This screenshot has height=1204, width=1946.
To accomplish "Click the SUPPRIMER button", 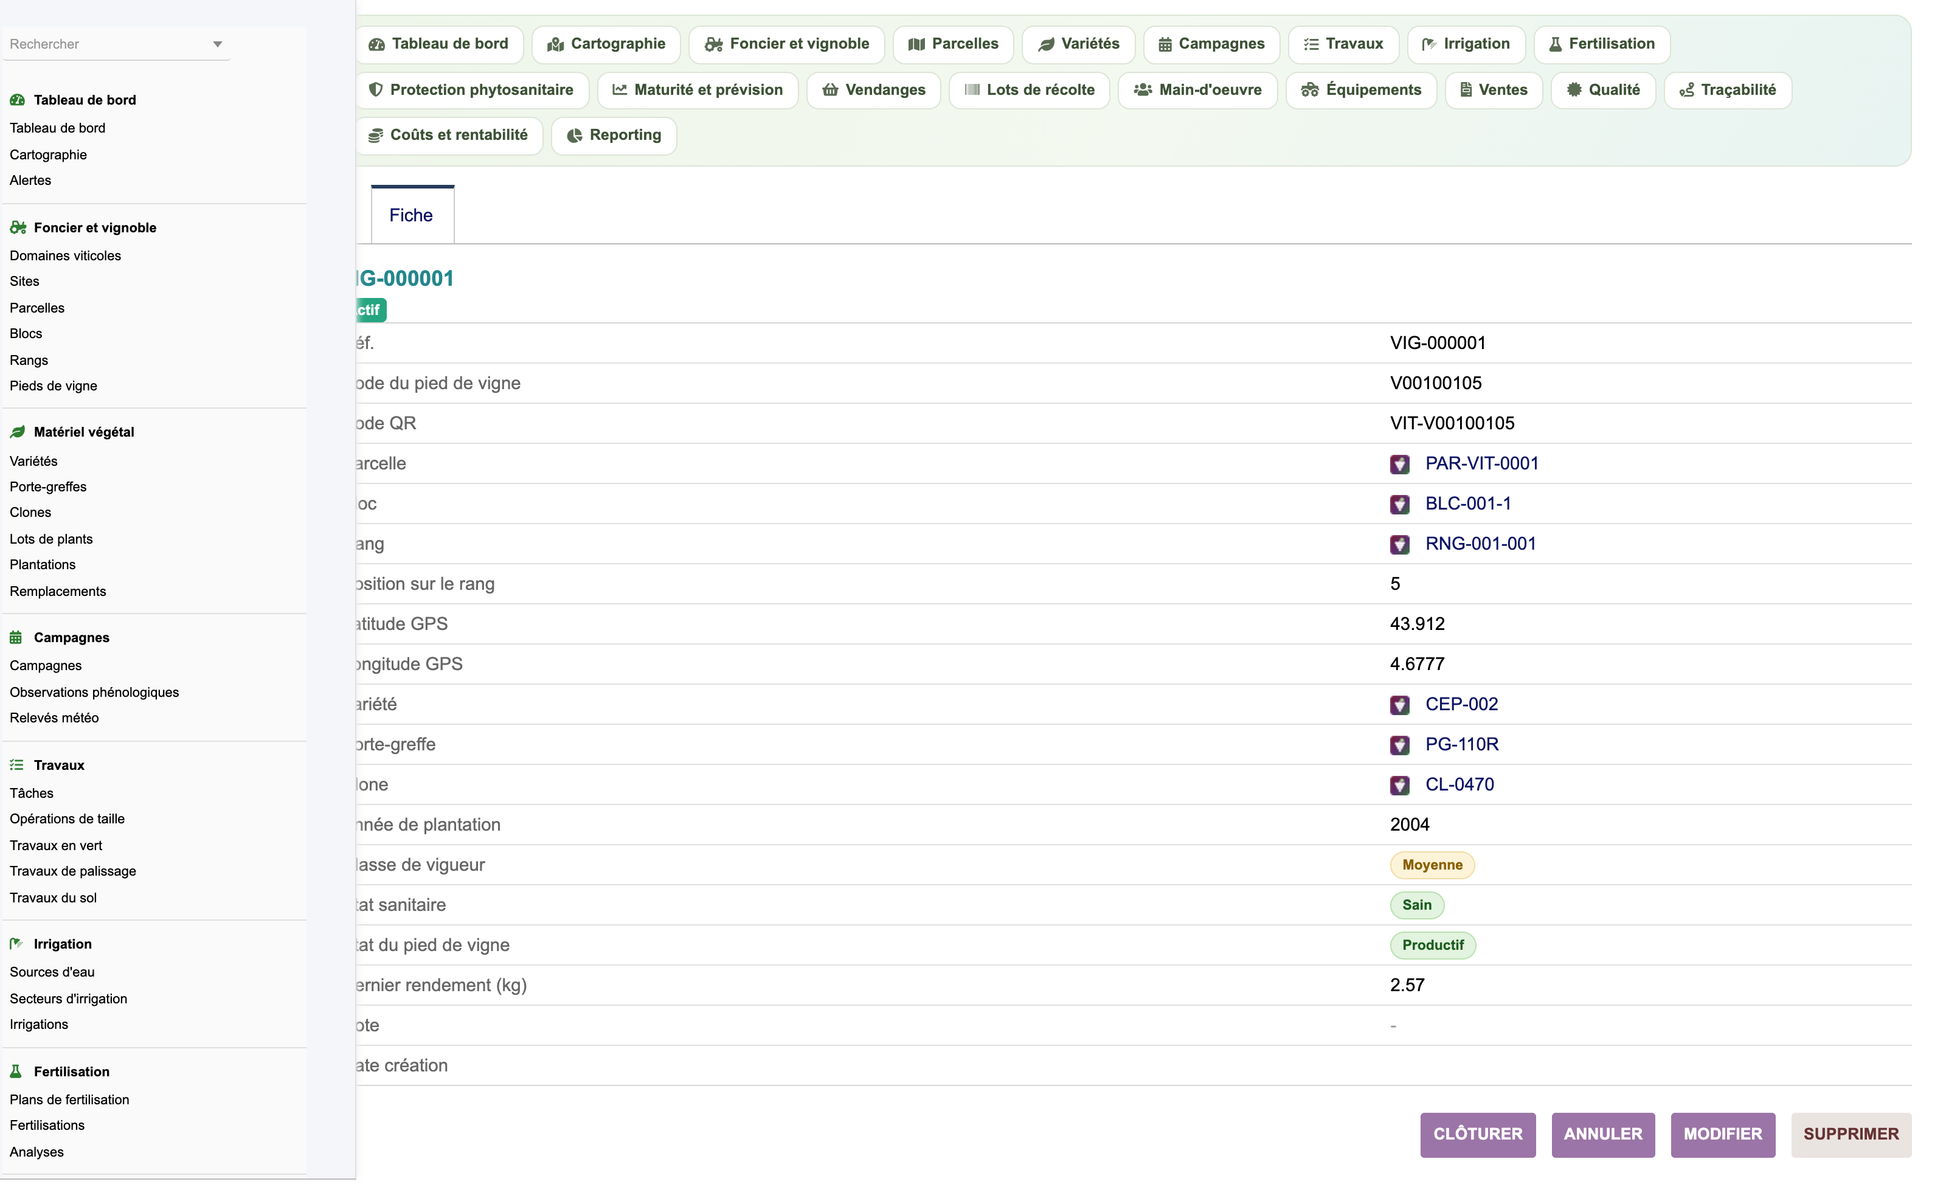I will 1850,1135.
